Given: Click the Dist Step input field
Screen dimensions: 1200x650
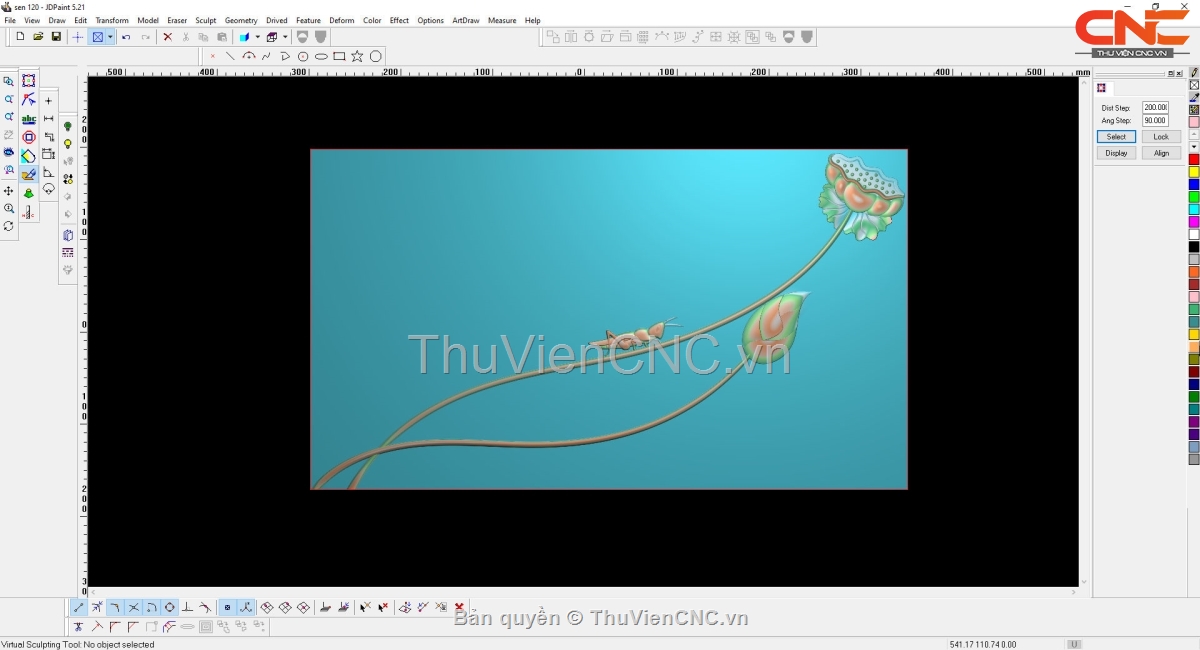Looking at the screenshot, I should pos(1155,107).
